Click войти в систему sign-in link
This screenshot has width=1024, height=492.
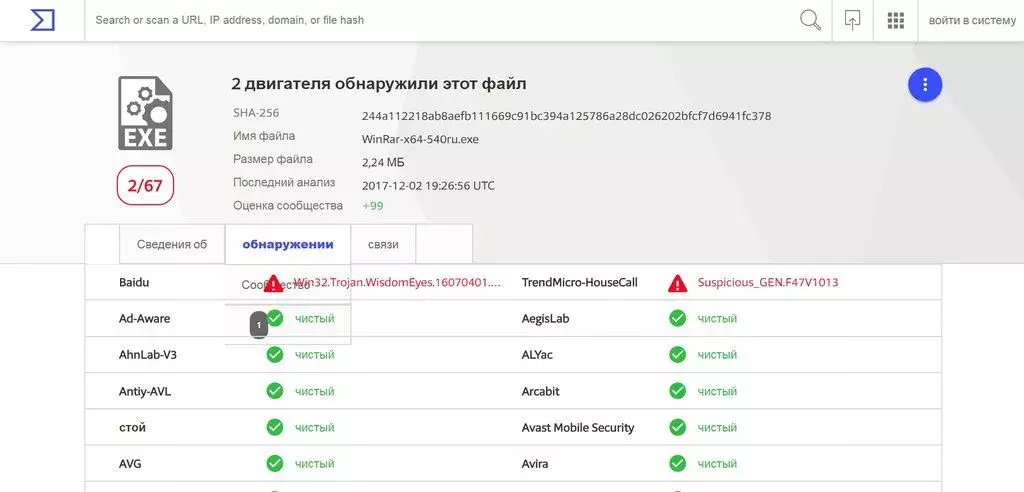pos(972,20)
